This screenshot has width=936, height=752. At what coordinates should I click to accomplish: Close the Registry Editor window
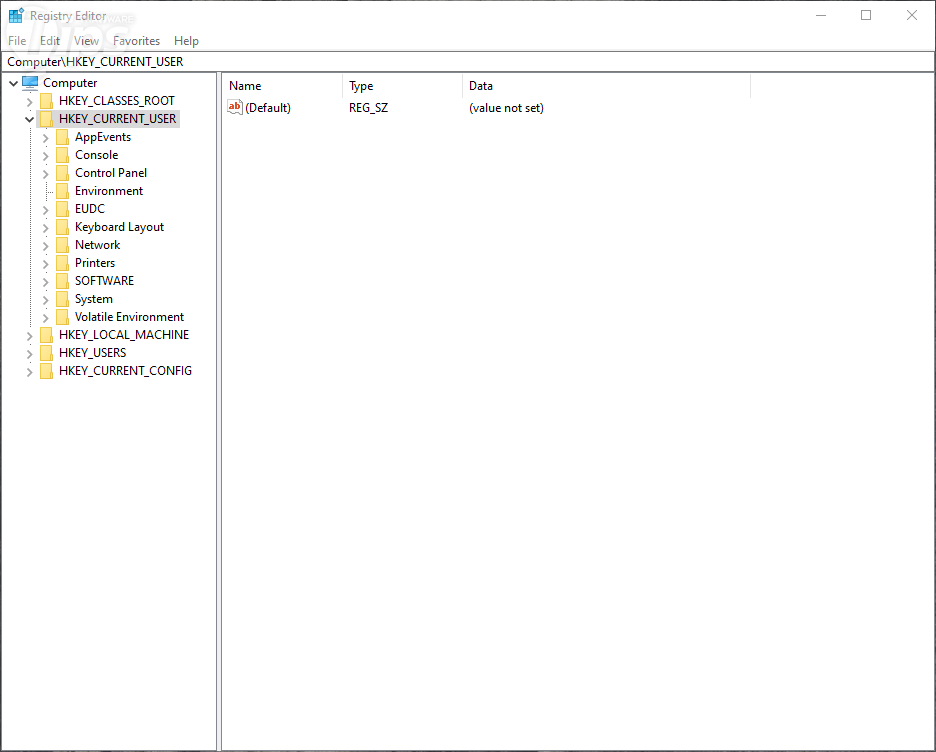pyautogui.click(x=912, y=15)
